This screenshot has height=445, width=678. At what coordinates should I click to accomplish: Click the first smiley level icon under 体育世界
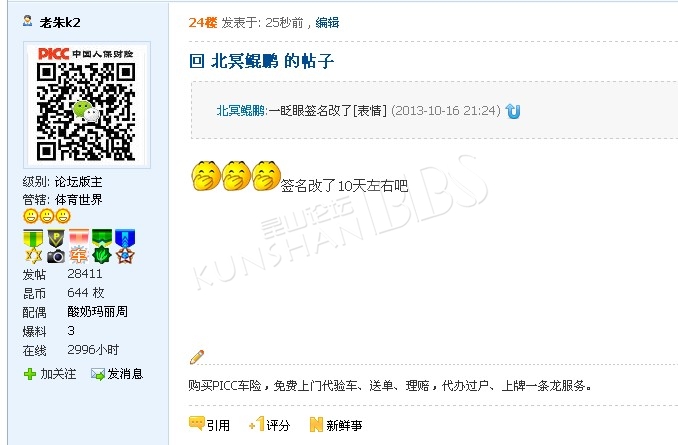point(30,216)
